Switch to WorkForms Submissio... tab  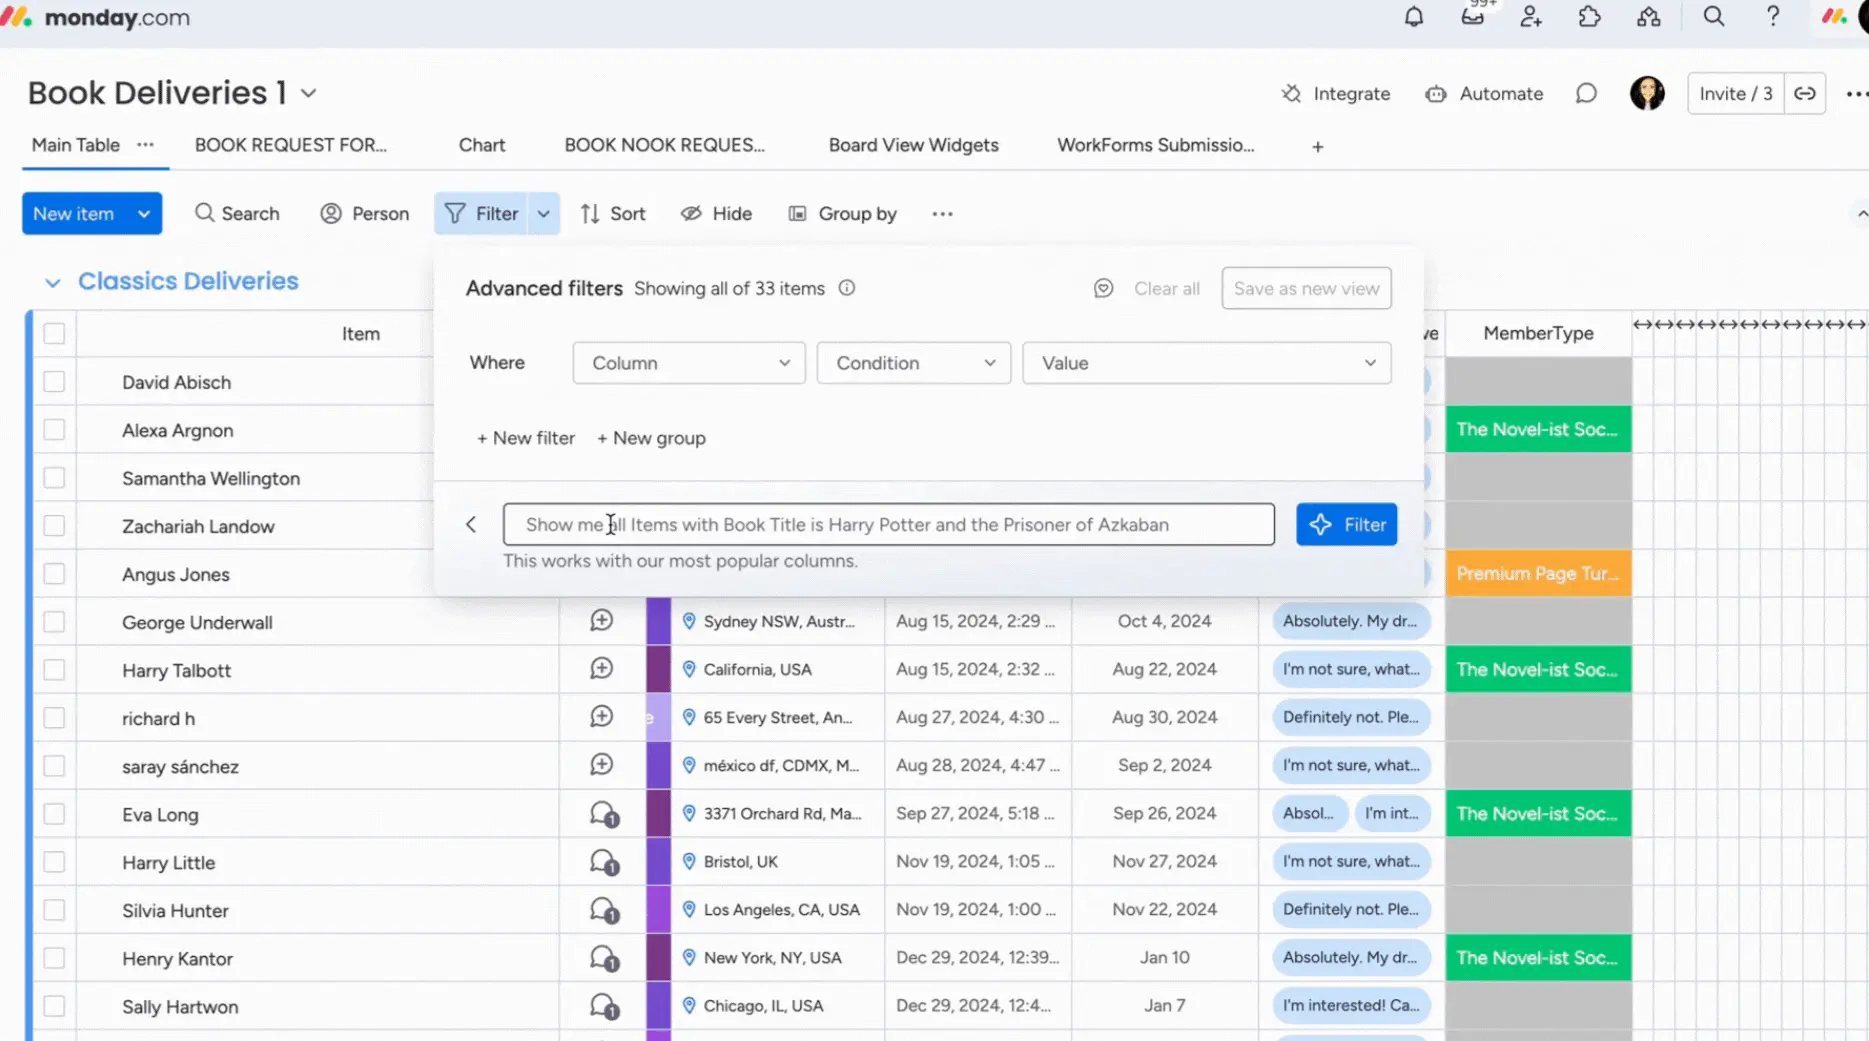1155,145
